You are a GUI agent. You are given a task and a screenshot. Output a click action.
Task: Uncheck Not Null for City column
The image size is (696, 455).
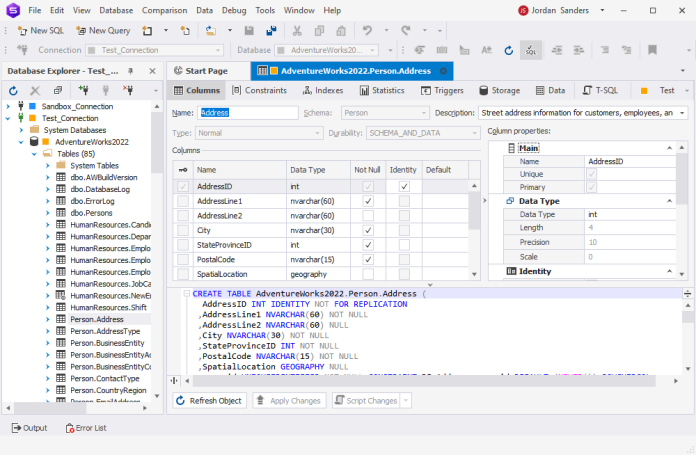[368, 230]
